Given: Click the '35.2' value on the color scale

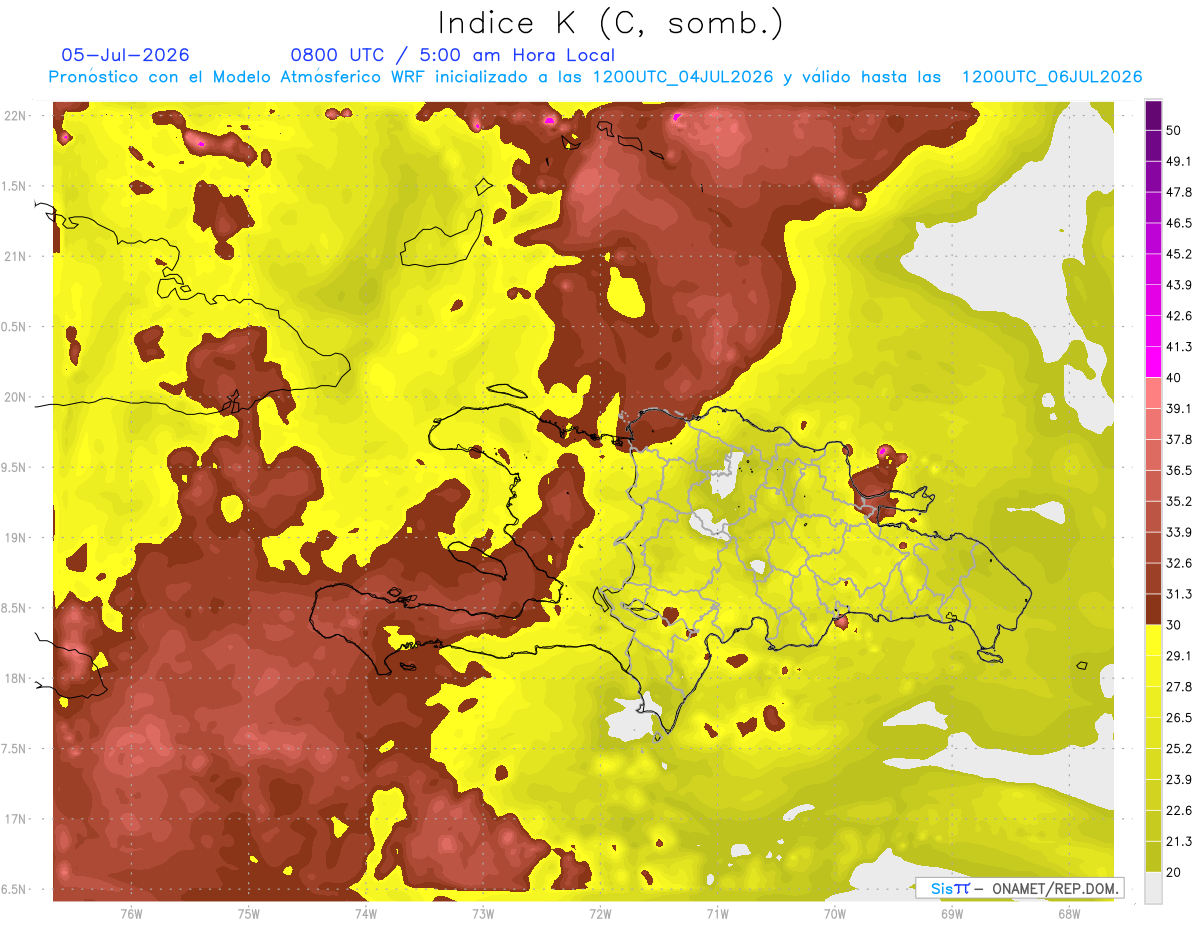Looking at the screenshot, I should coord(1179,501).
